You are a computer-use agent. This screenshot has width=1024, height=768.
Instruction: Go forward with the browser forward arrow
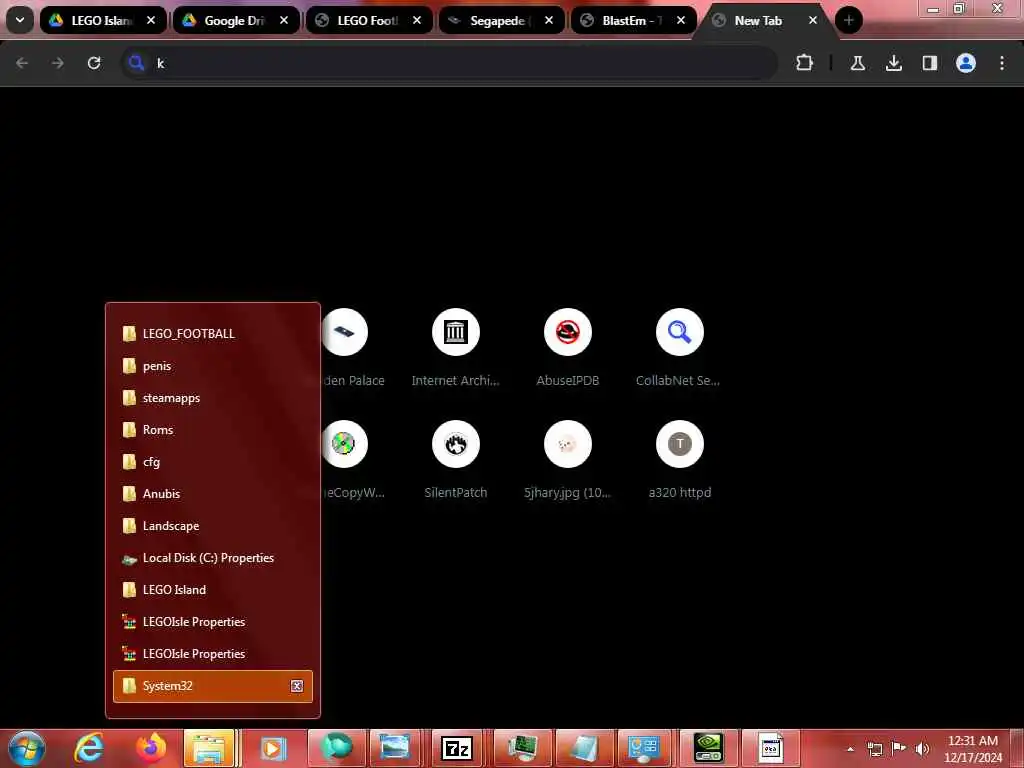tap(57, 63)
